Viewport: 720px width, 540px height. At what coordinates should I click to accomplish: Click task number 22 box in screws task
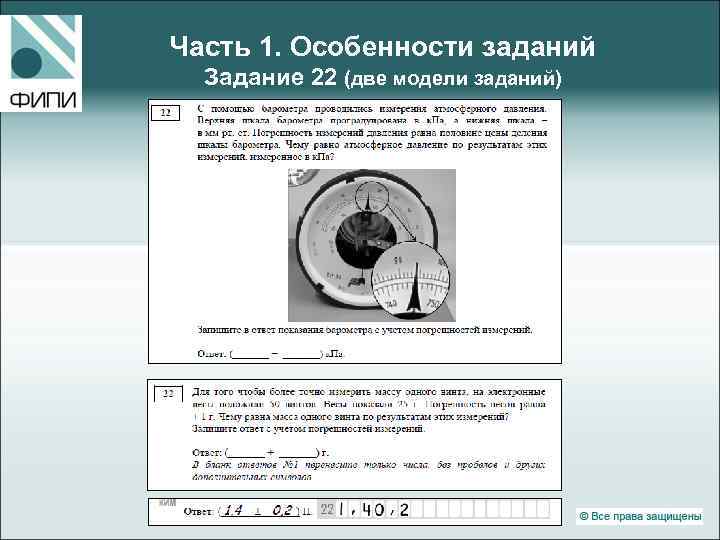(168, 394)
